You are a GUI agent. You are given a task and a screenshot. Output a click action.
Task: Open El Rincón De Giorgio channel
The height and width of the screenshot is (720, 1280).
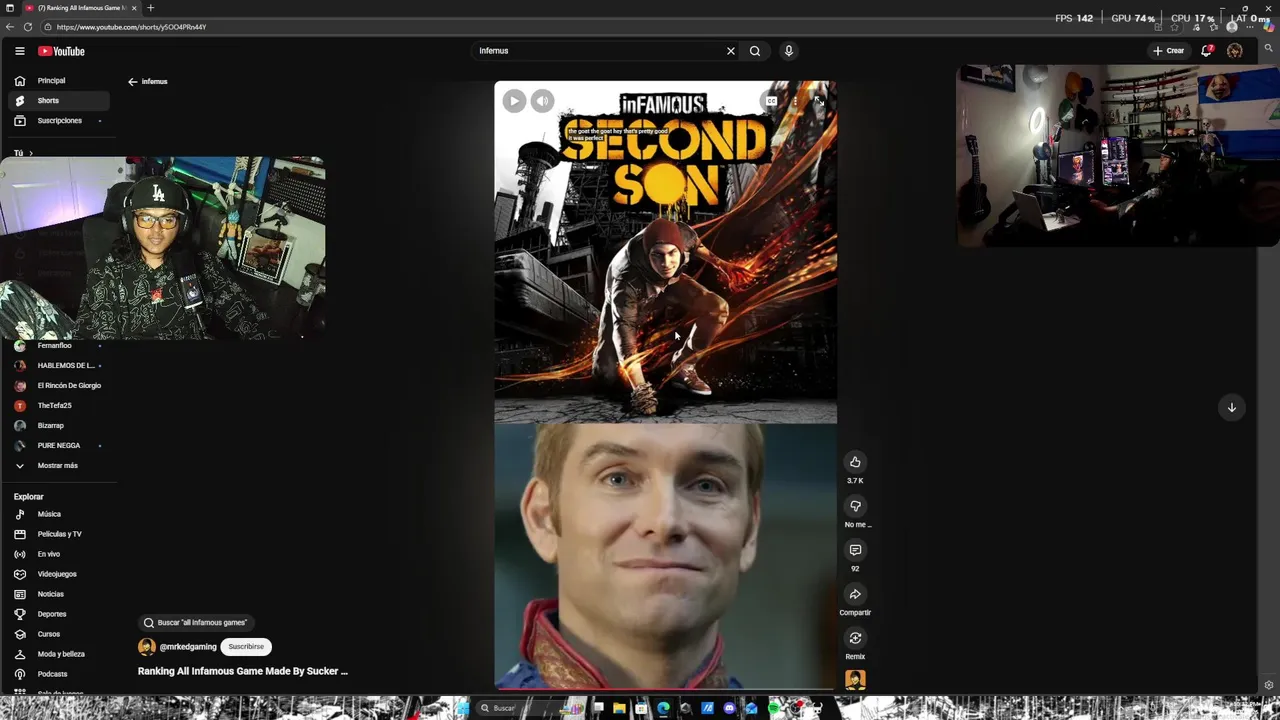click(x=58, y=386)
